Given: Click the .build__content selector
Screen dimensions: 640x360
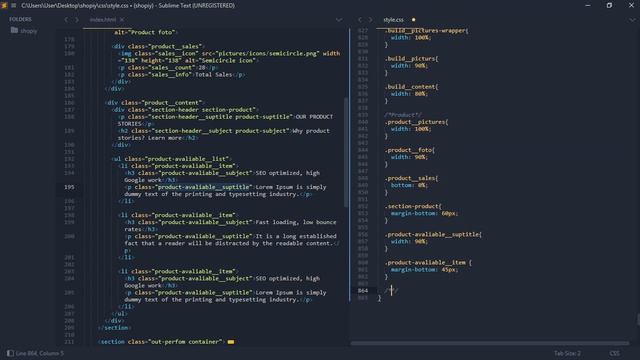Looking at the screenshot, I should tap(411, 87).
